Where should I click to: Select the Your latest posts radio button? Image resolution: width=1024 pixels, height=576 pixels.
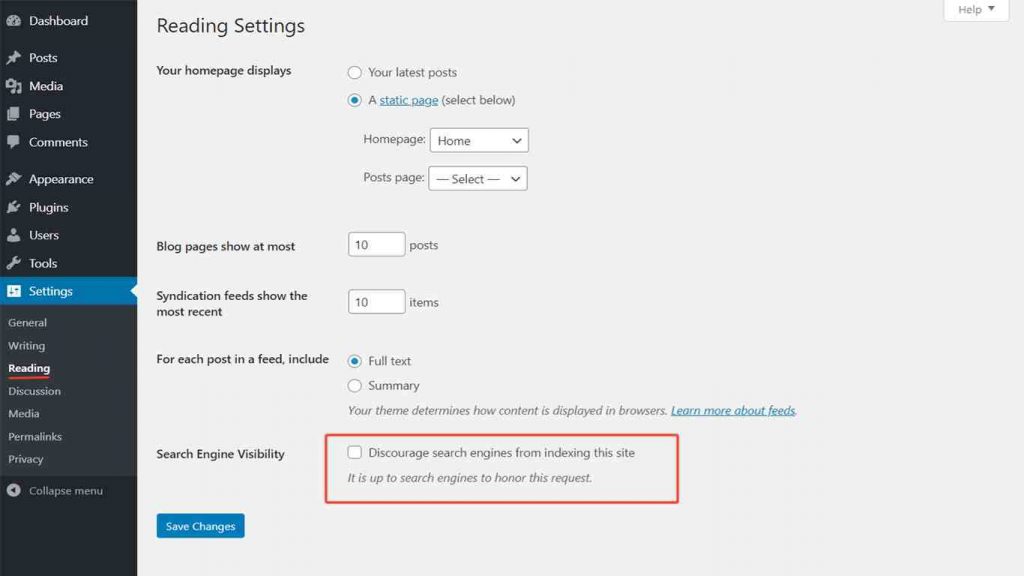(x=354, y=72)
